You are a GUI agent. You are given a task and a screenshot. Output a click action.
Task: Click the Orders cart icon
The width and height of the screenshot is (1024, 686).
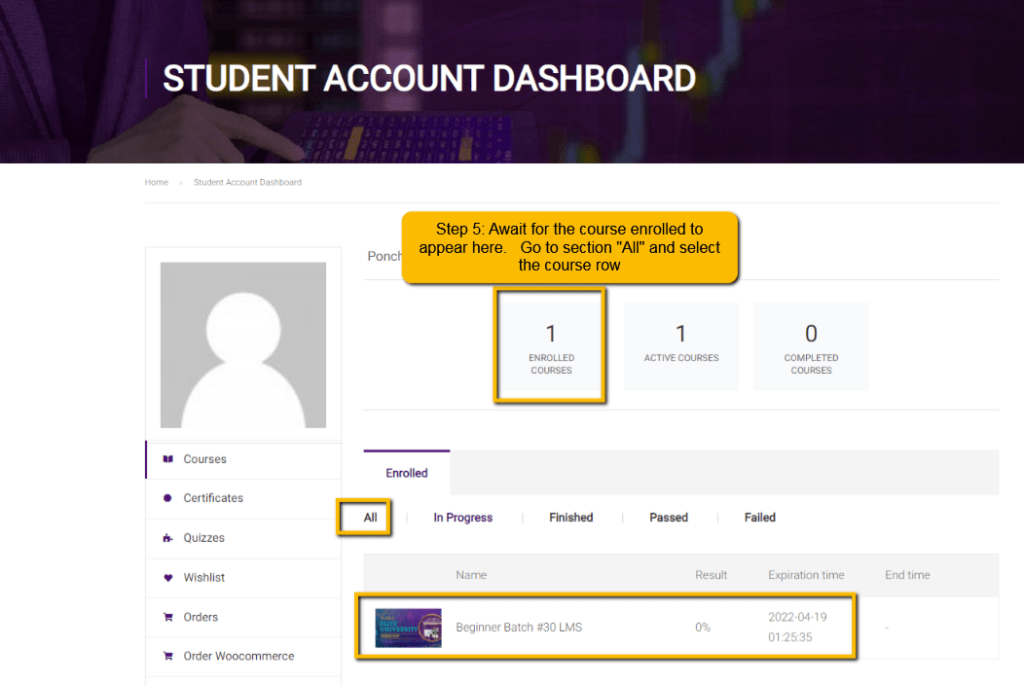coord(167,617)
